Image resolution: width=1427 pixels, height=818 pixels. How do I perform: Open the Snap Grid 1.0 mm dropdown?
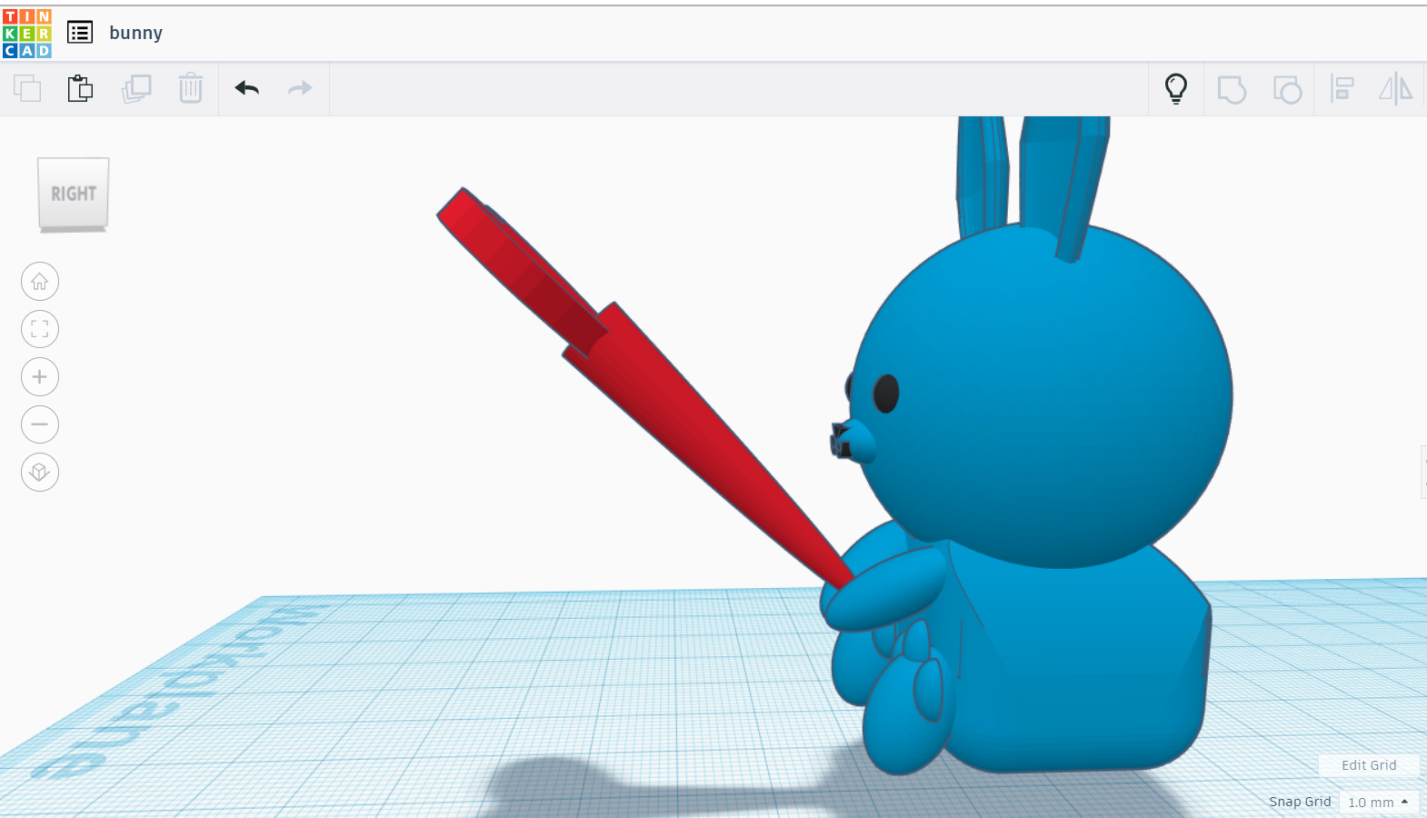(x=1379, y=802)
